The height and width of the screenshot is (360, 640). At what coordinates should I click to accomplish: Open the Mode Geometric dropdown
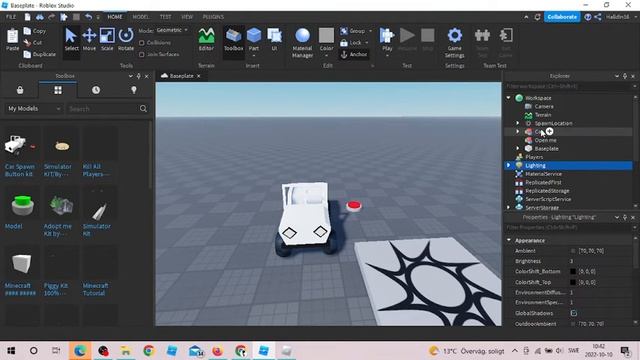coord(172,30)
